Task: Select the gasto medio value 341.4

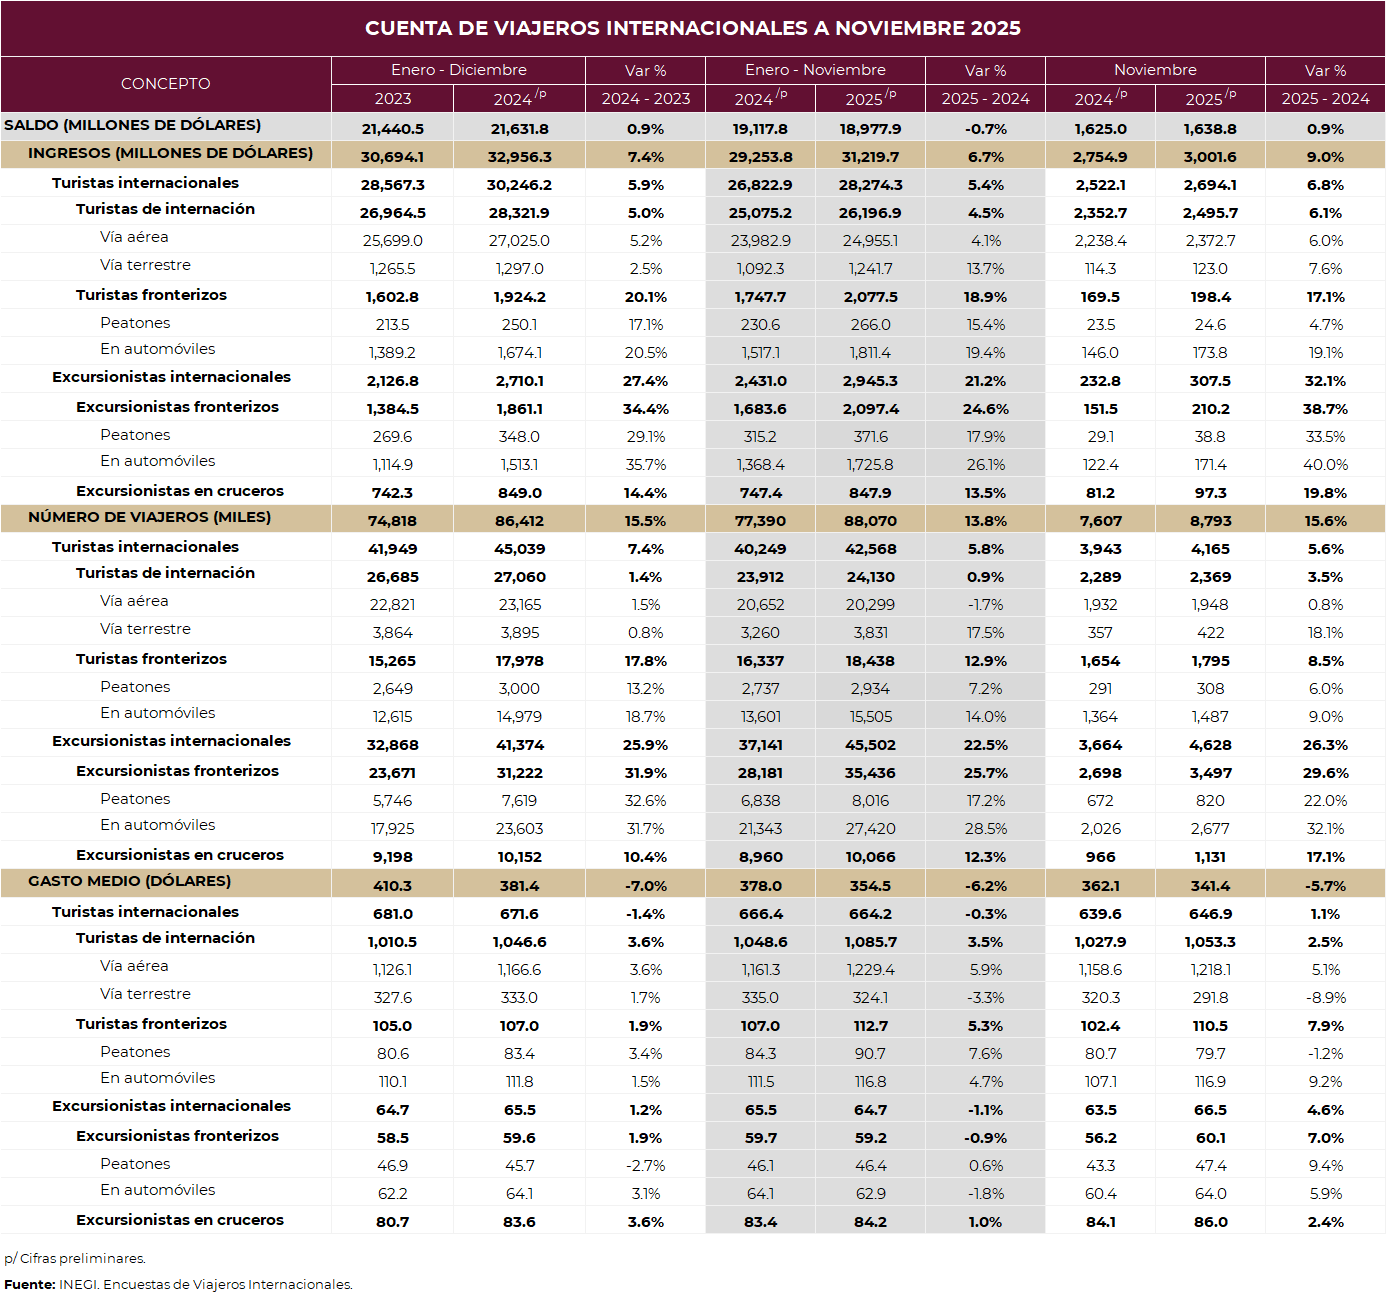Action: (1210, 886)
